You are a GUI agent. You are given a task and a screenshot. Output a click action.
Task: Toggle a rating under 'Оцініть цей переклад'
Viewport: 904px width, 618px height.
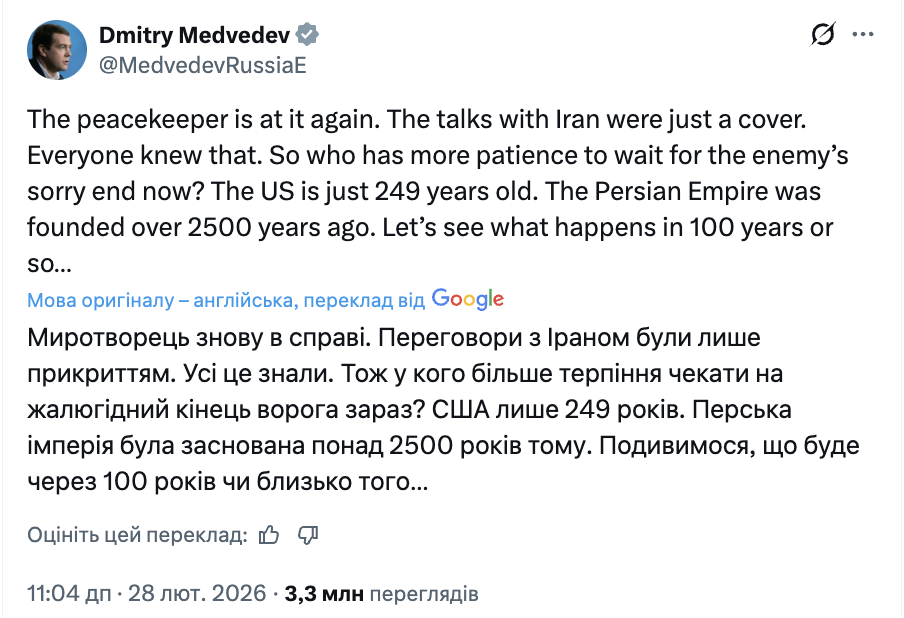(267, 535)
